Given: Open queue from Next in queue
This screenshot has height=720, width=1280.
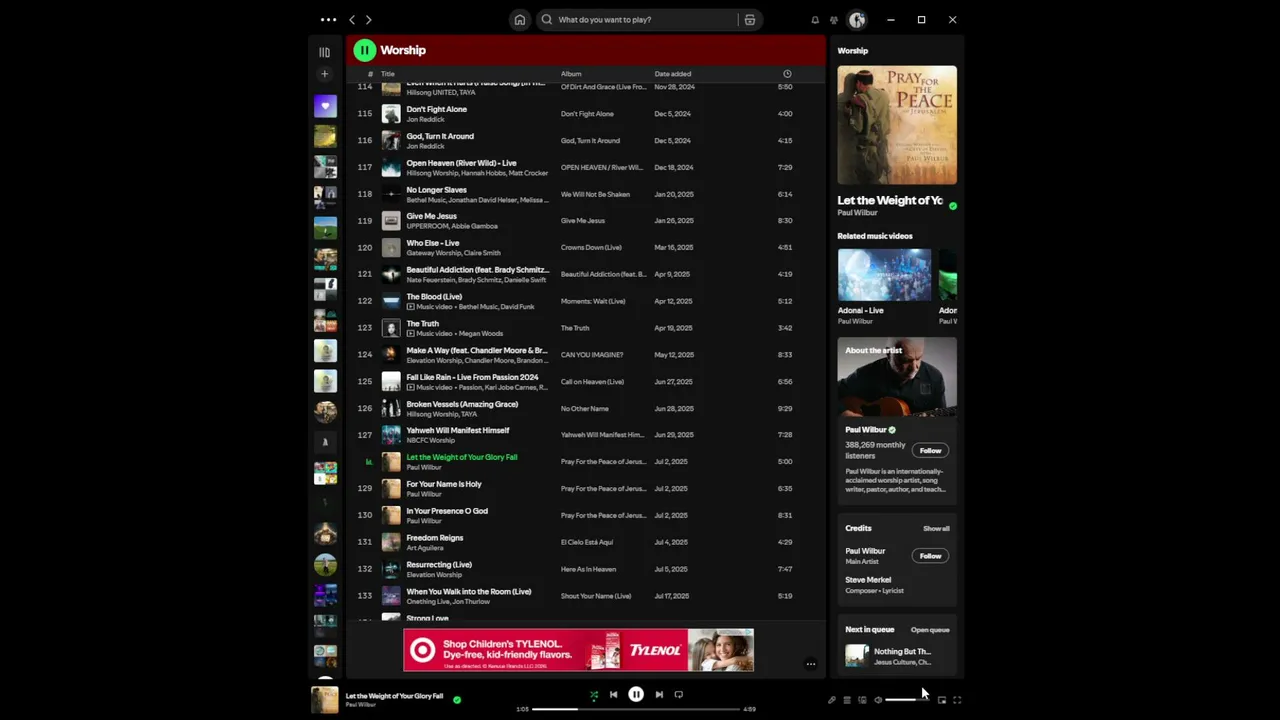Looking at the screenshot, I should click(930, 630).
